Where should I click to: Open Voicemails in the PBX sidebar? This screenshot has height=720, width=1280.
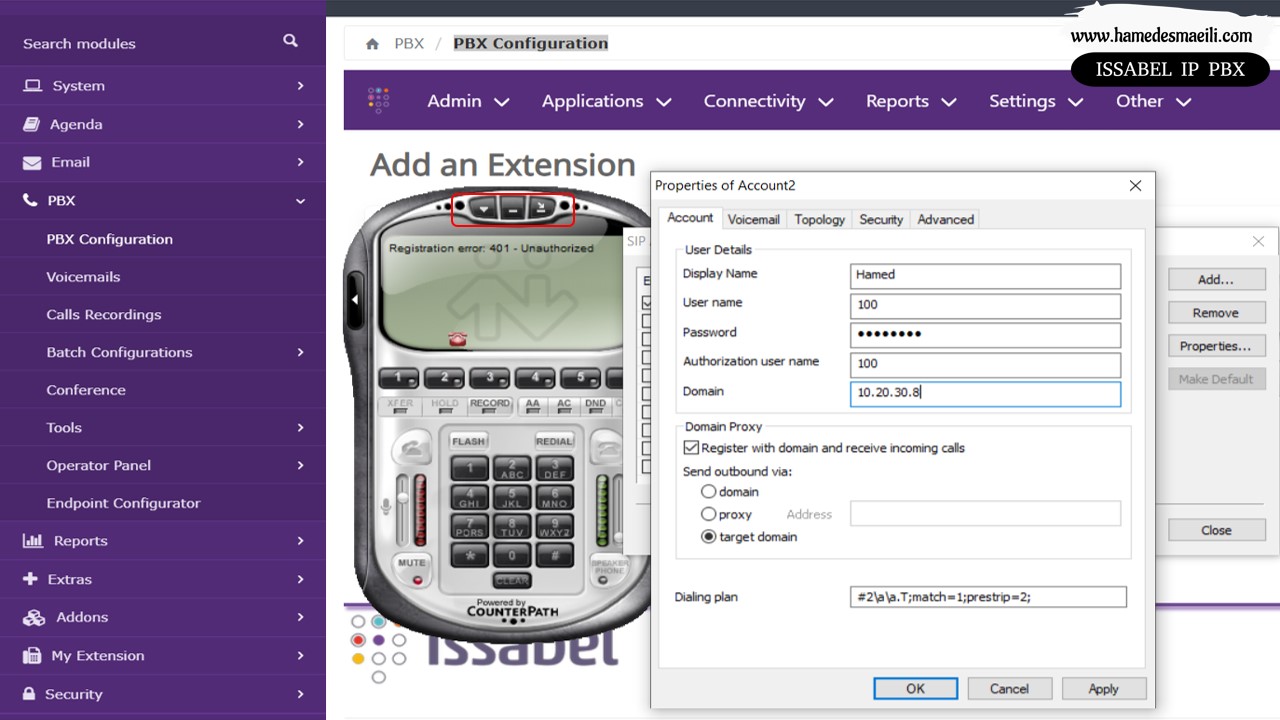click(x=83, y=277)
